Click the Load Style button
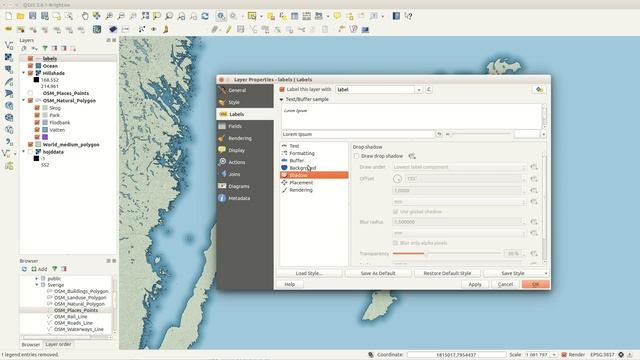 tap(309, 273)
